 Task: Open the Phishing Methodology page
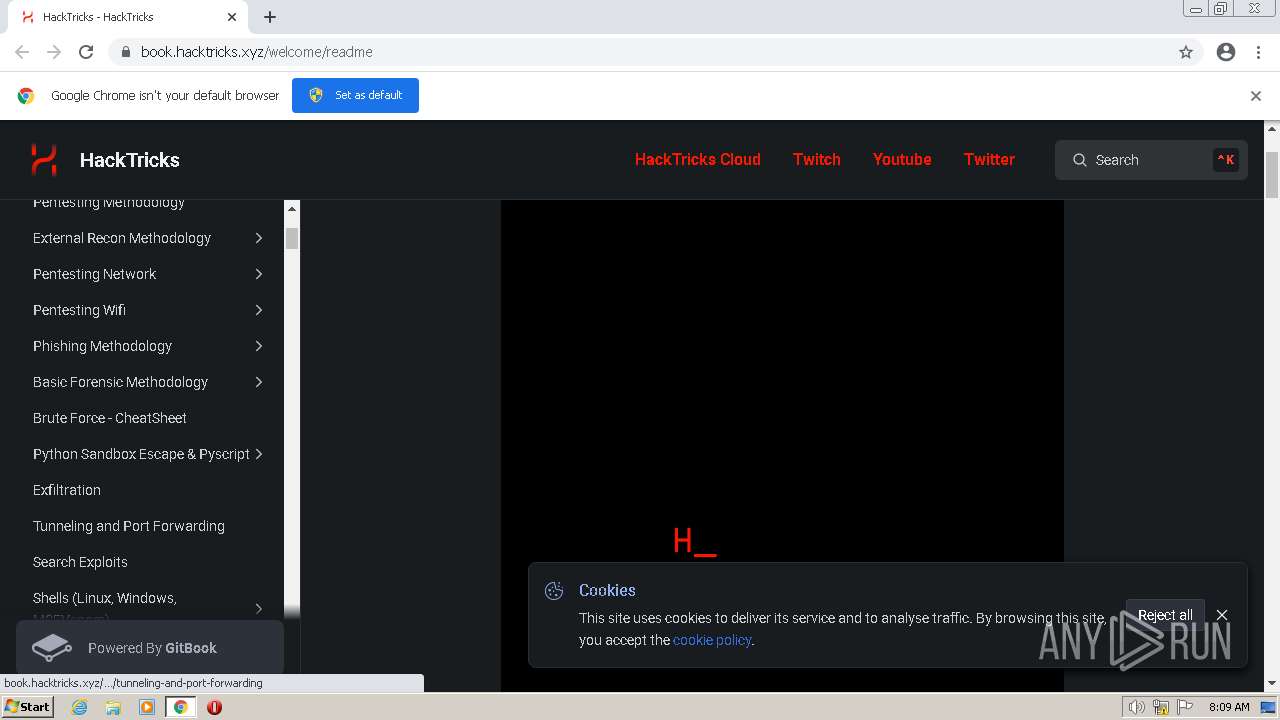pyautogui.click(x=103, y=346)
